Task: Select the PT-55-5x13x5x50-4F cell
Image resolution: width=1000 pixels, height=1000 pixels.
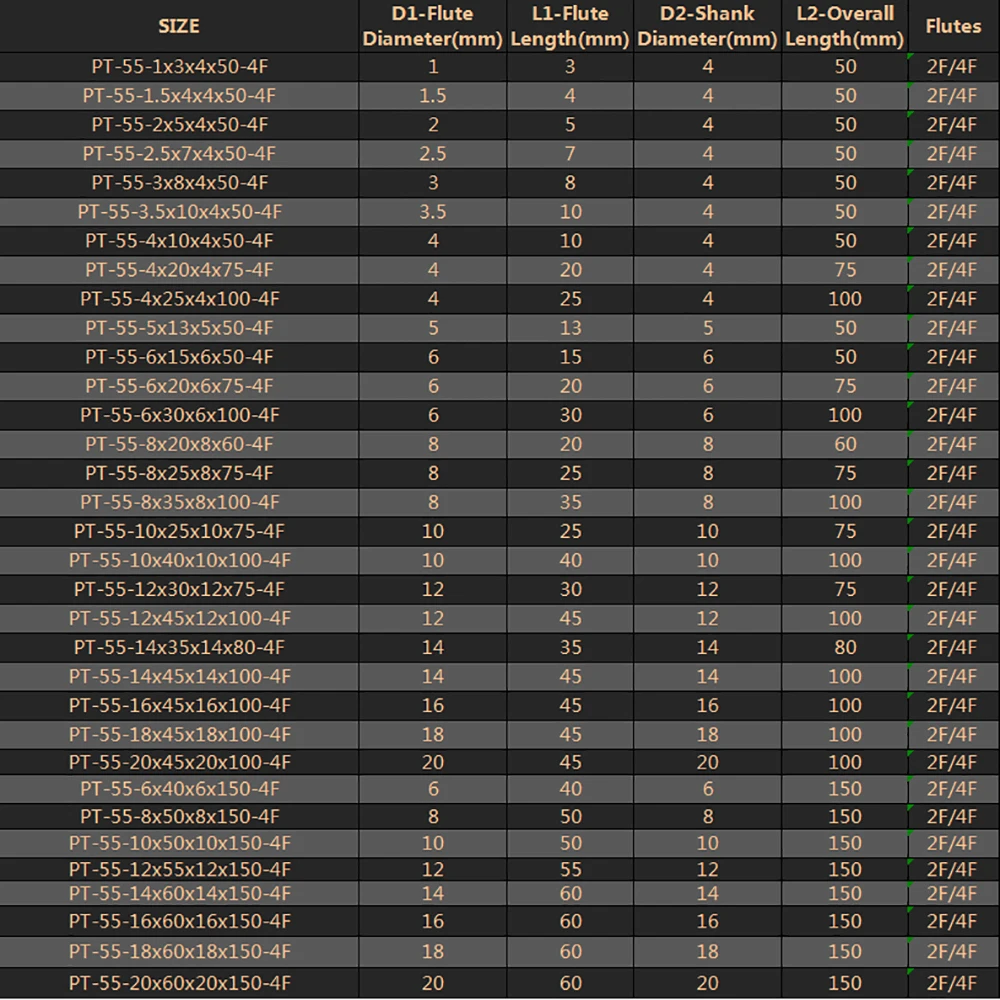Action: [179, 328]
